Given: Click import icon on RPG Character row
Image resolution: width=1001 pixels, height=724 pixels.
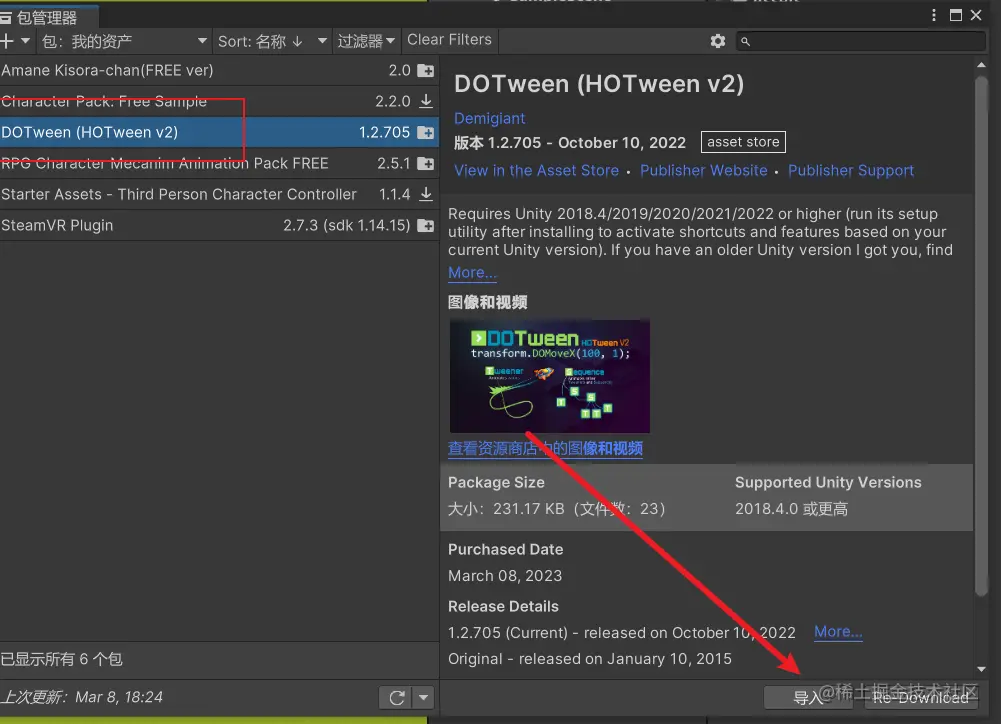Looking at the screenshot, I should 426,164.
